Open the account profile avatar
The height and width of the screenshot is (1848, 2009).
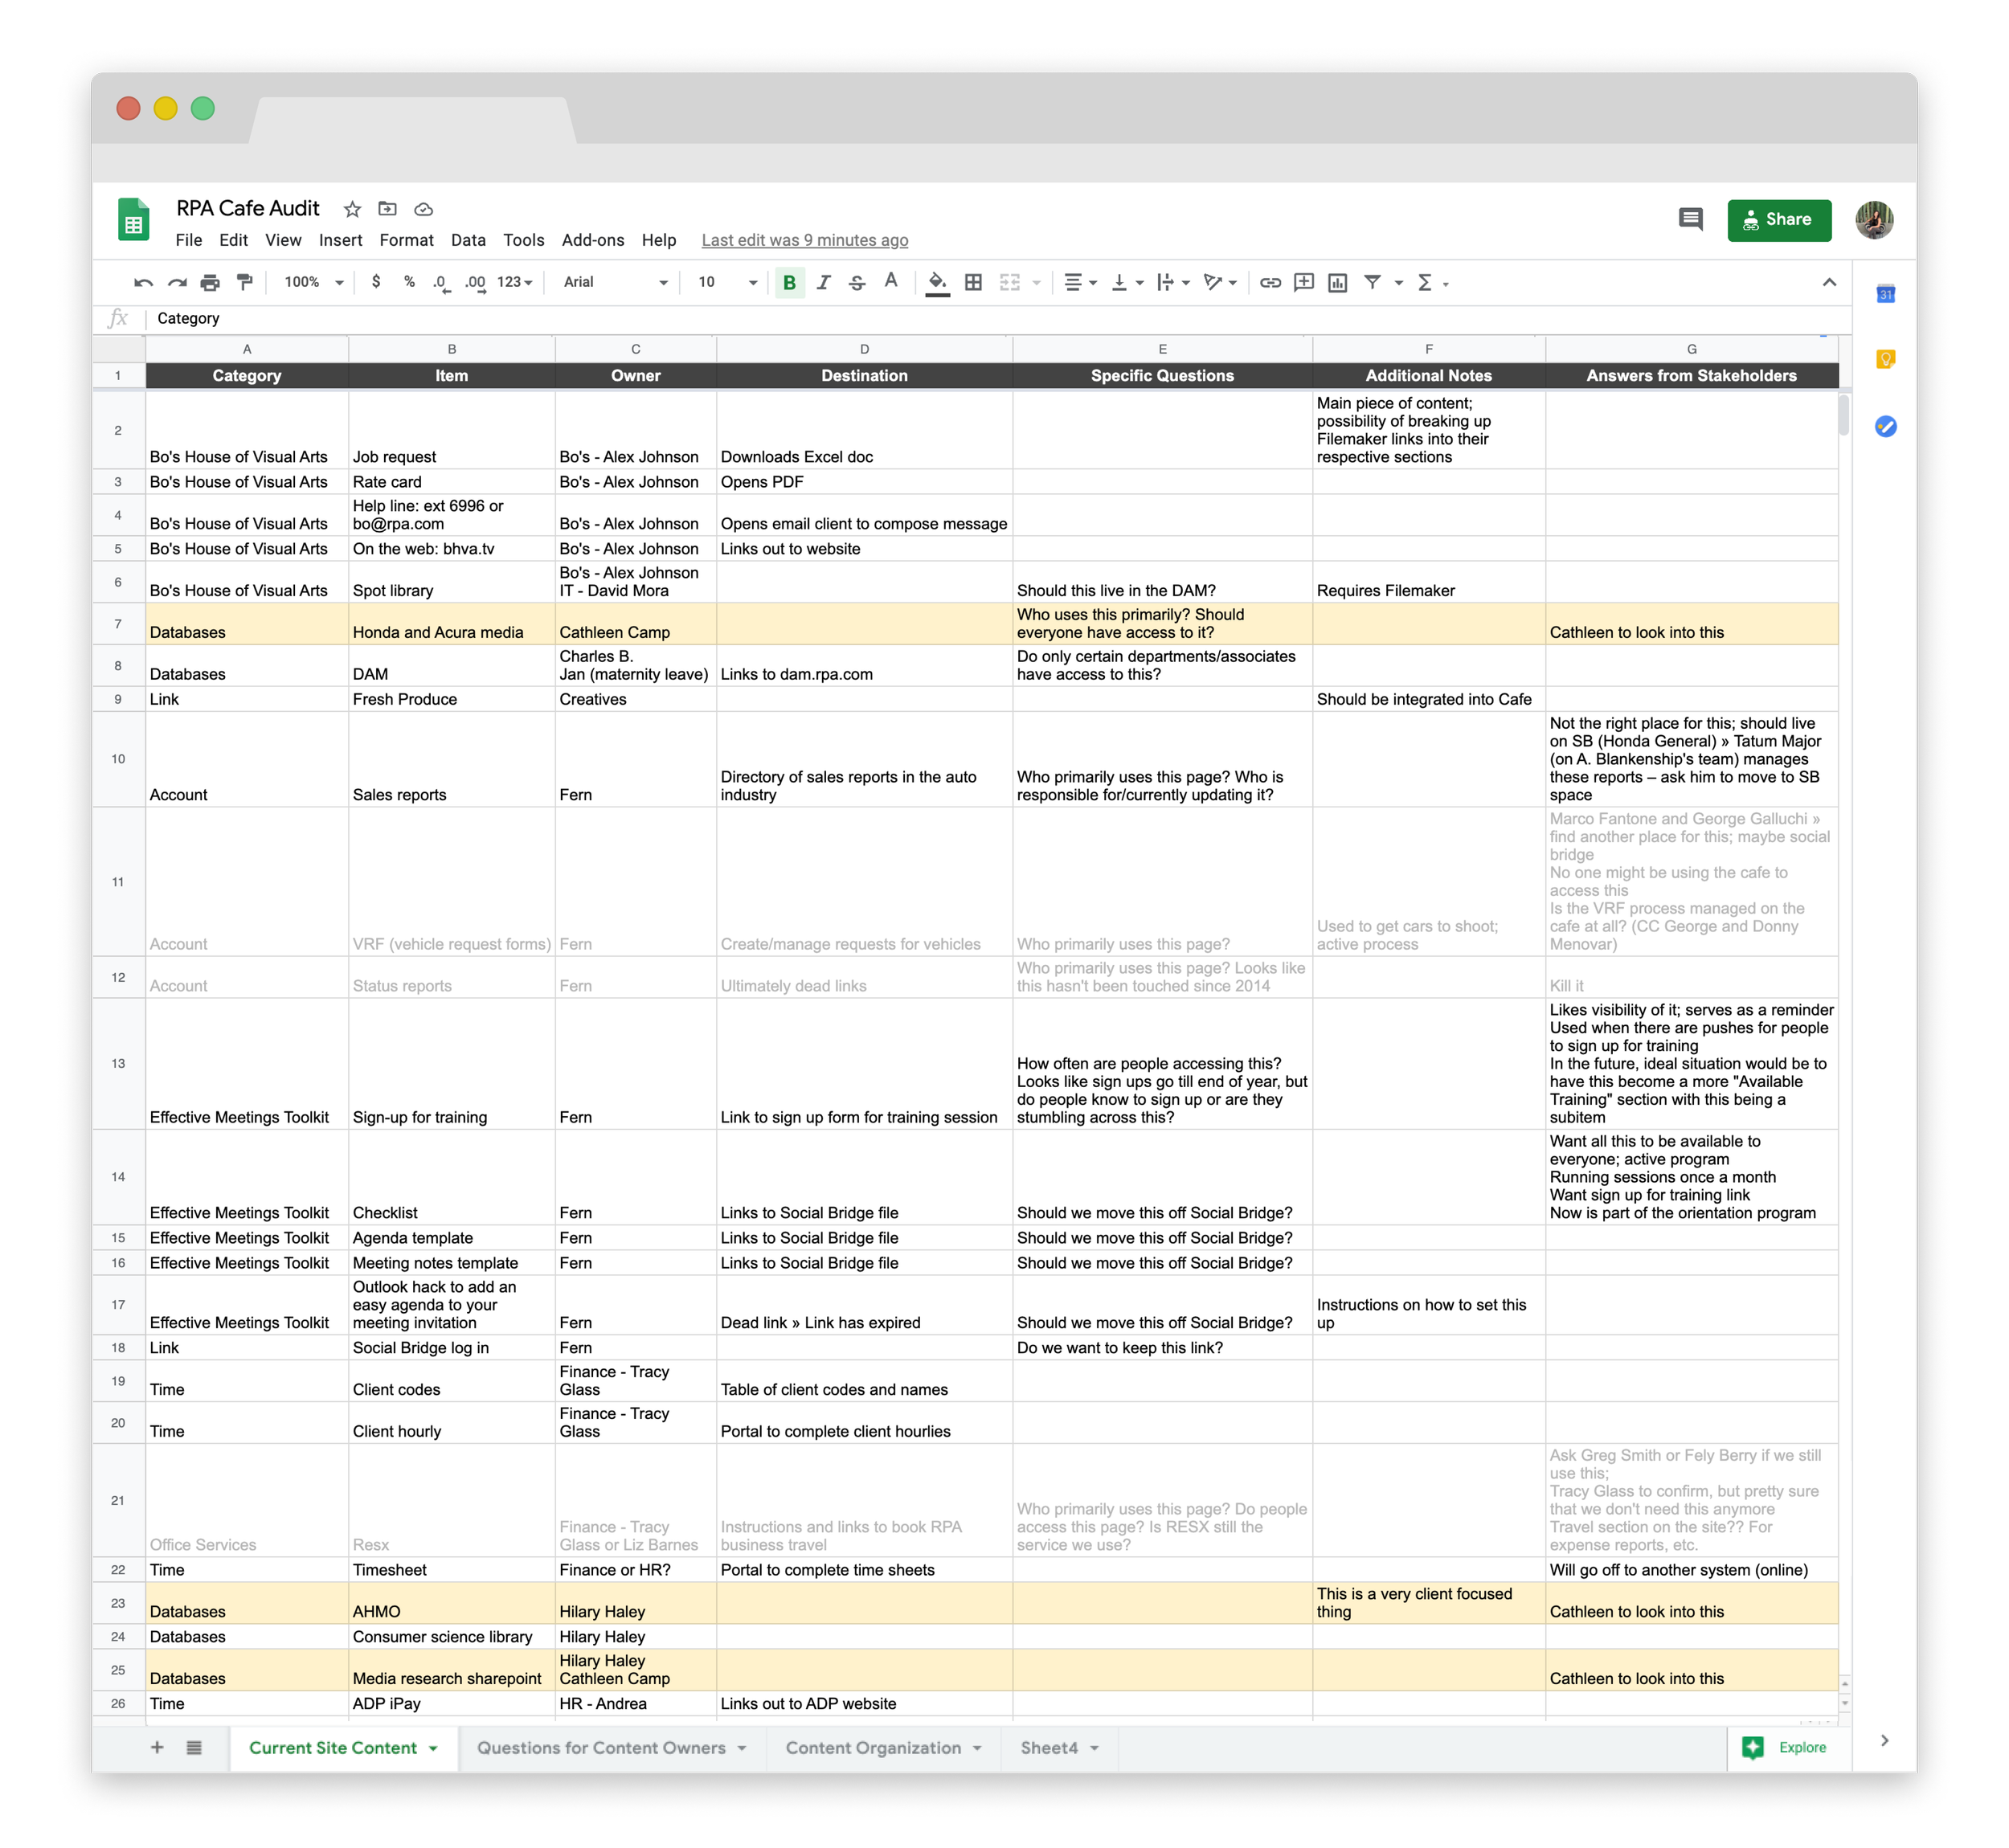[1874, 220]
